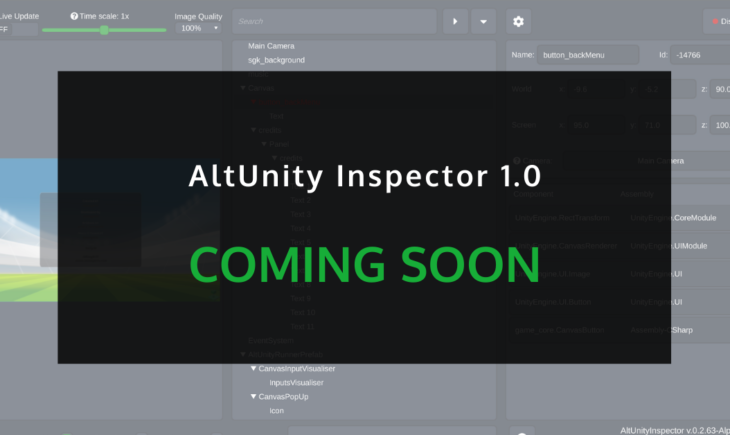Select sgk_background in the hierarchy

pos(276,60)
